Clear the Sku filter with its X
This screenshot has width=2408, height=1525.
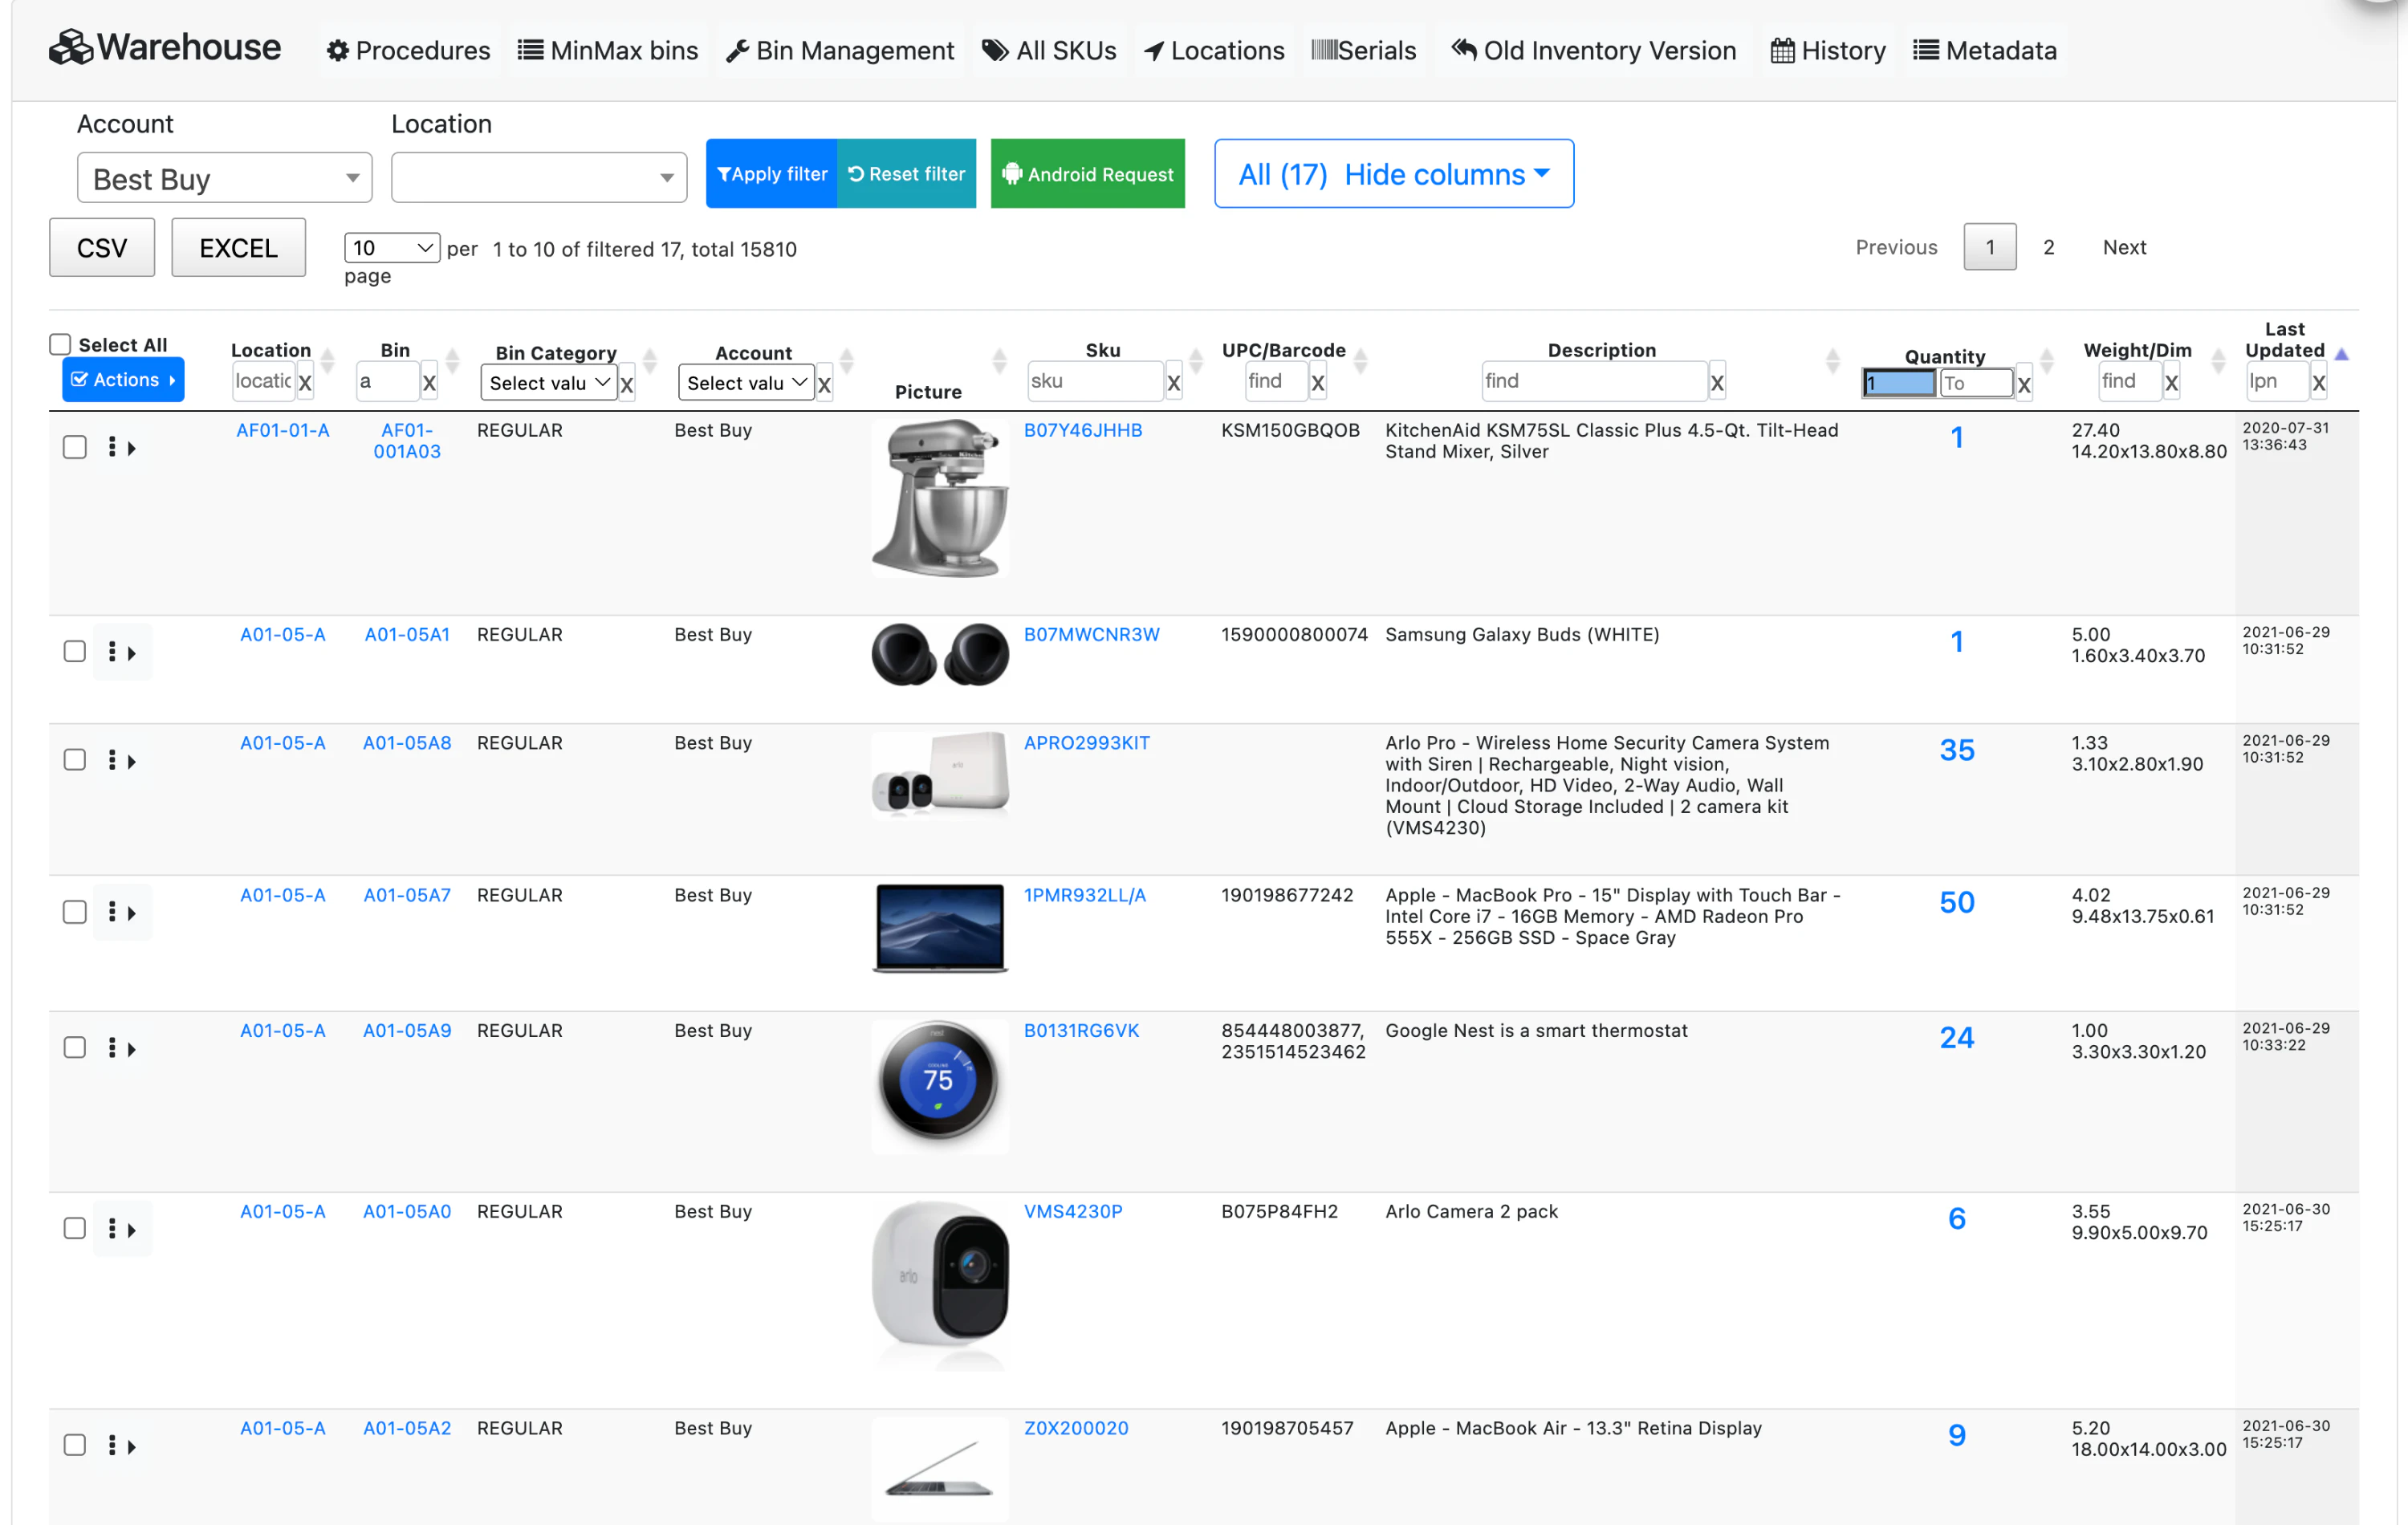click(1174, 383)
